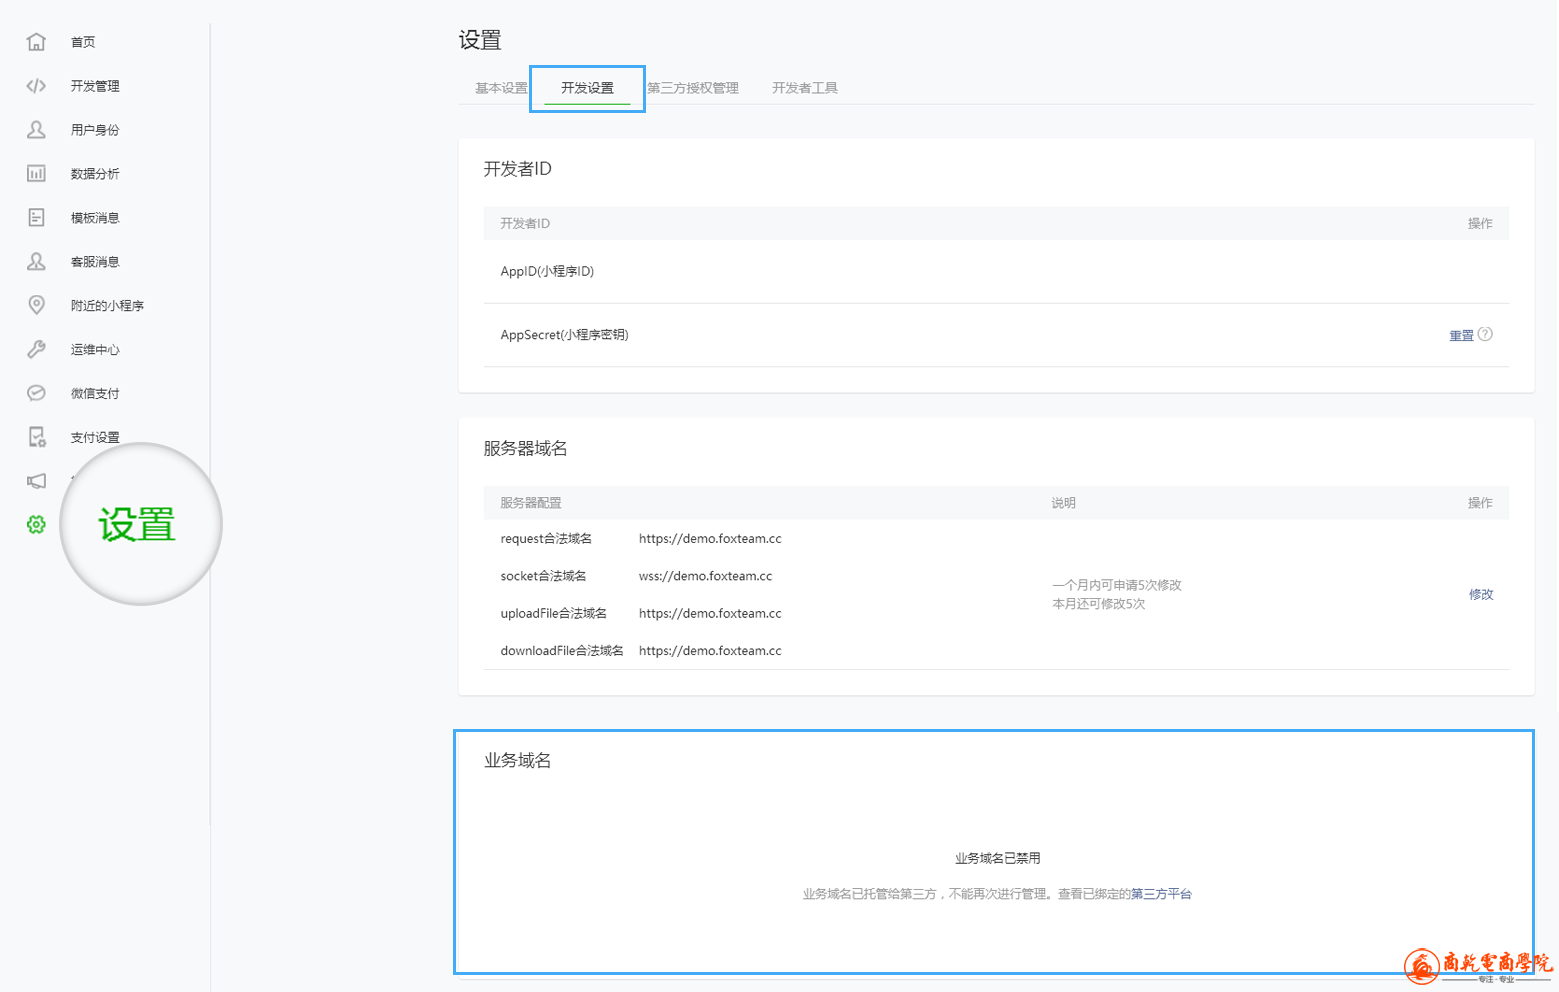Click the green settings gear icon
Image resolution: width=1559 pixels, height=992 pixels.
(x=36, y=525)
